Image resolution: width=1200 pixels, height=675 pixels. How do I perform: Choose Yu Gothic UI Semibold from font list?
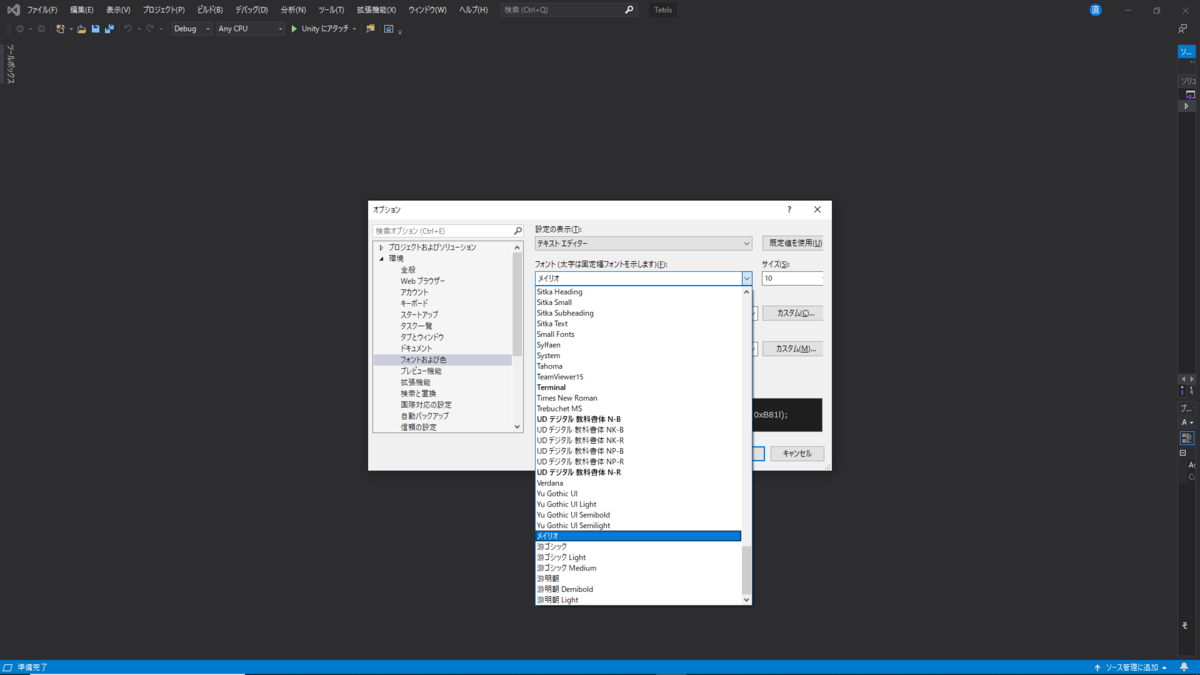point(638,515)
